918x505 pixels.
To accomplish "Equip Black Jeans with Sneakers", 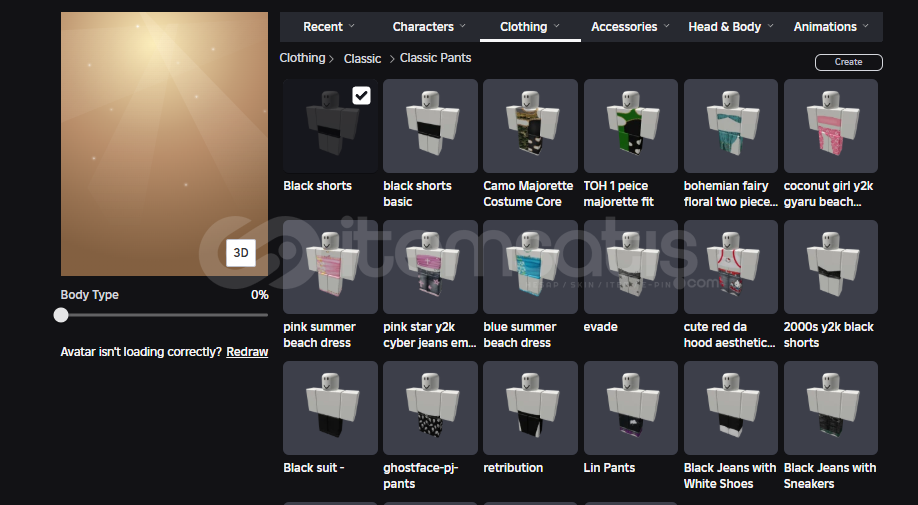I will 831,408.
